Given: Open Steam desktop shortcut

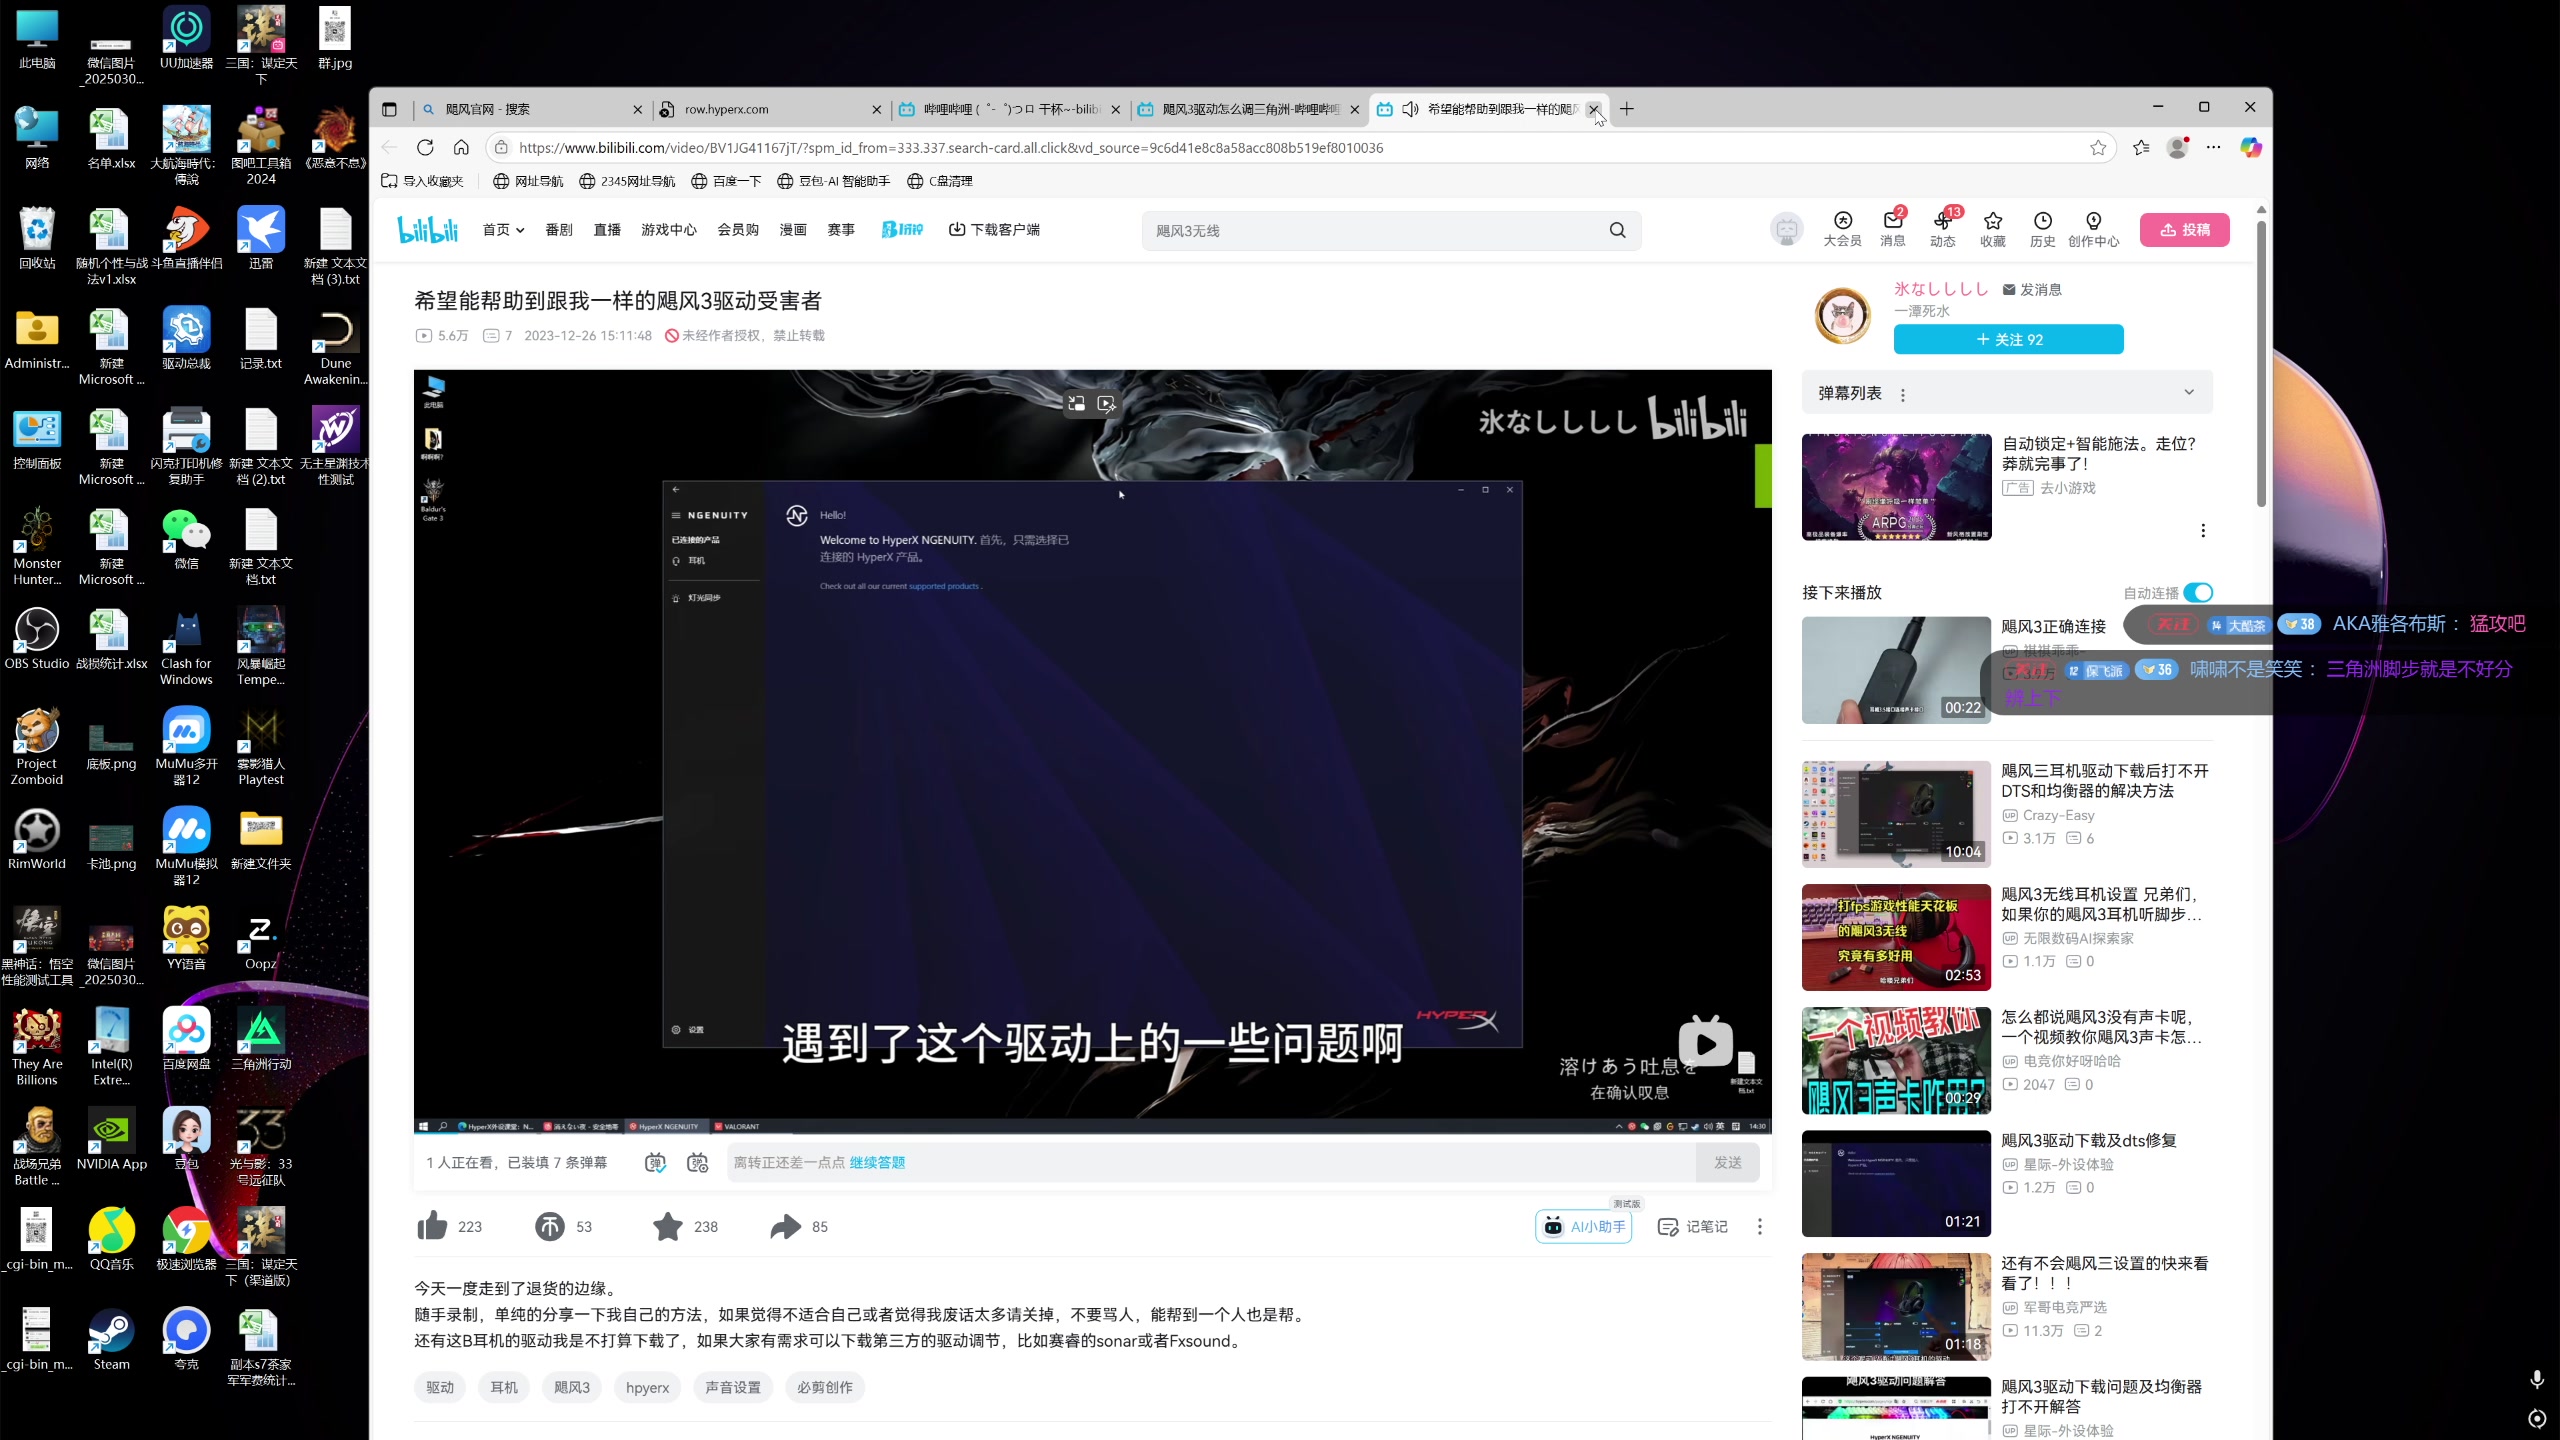Looking at the screenshot, I should [x=111, y=1340].
